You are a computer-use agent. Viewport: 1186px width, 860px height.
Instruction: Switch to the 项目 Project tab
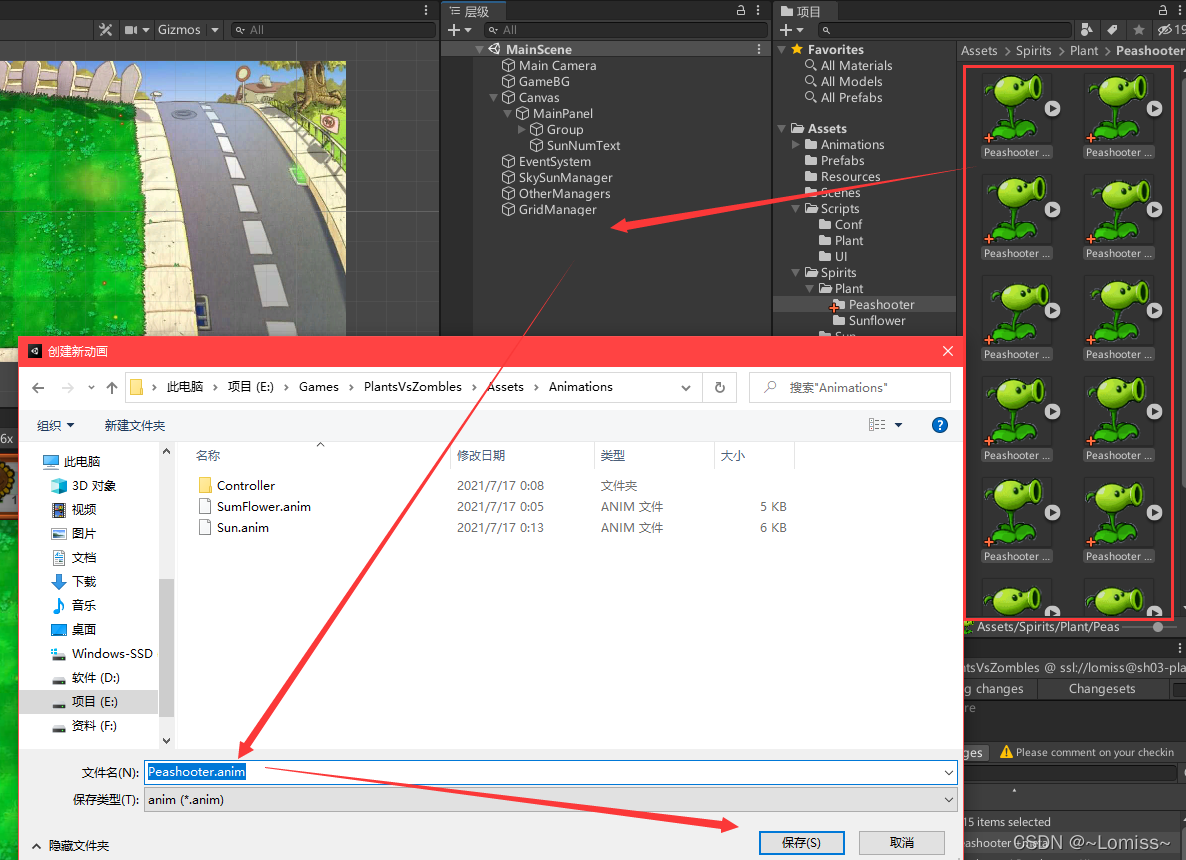point(801,11)
